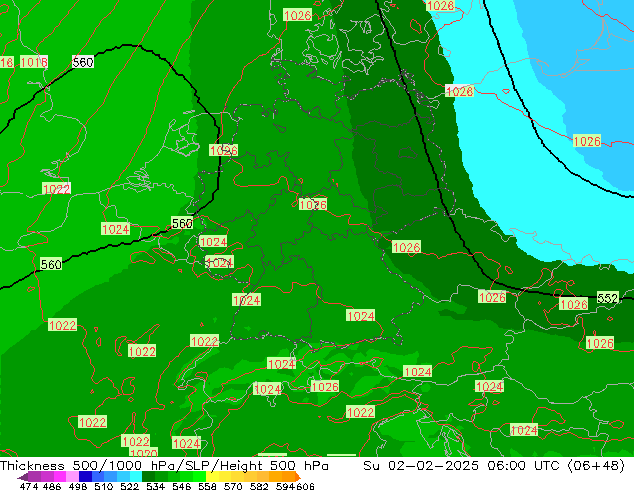634x490 pixels.
Task: Click the 498 legend value
Action: pyautogui.click(x=78, y=486)
